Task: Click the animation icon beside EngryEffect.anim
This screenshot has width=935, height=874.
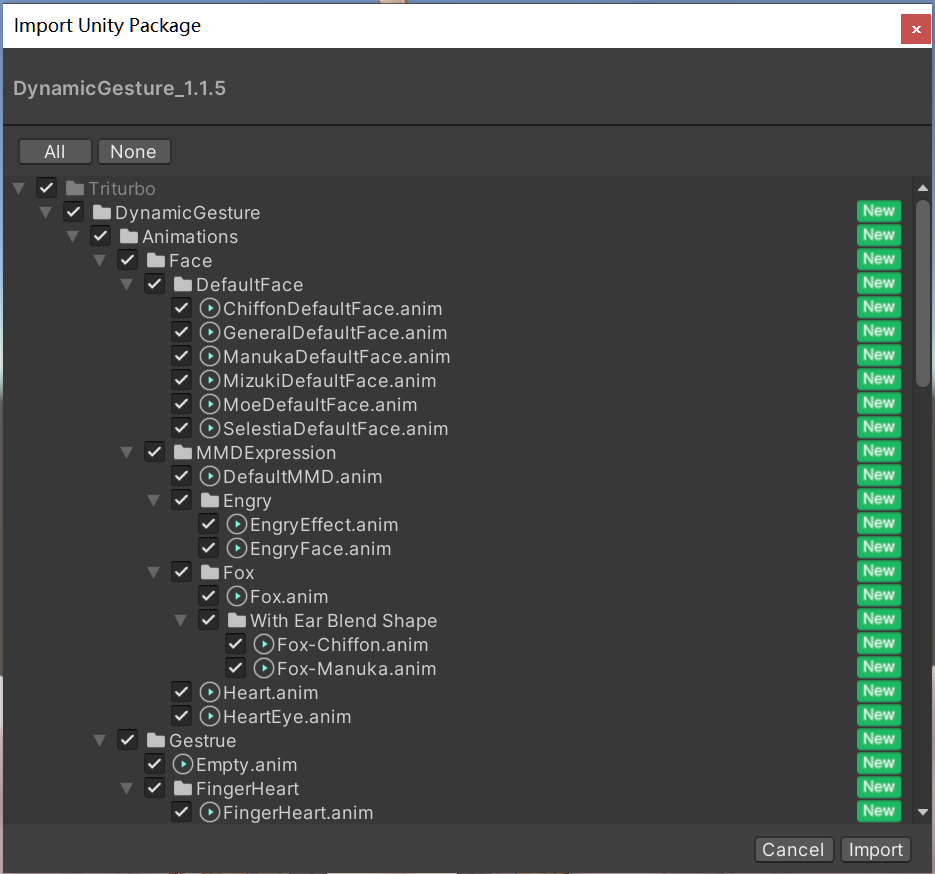Action: click(x=237, y=525)
